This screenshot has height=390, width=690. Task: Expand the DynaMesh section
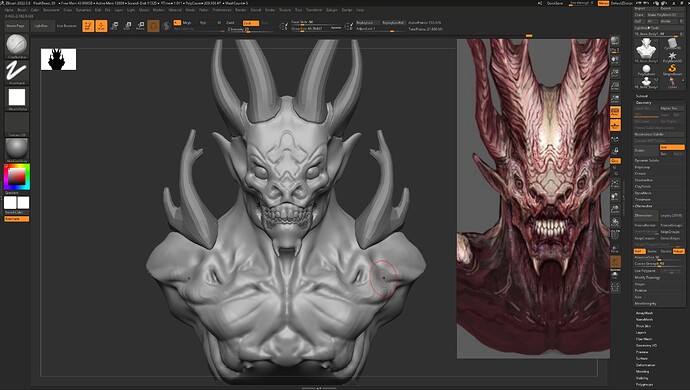[643, 193]
